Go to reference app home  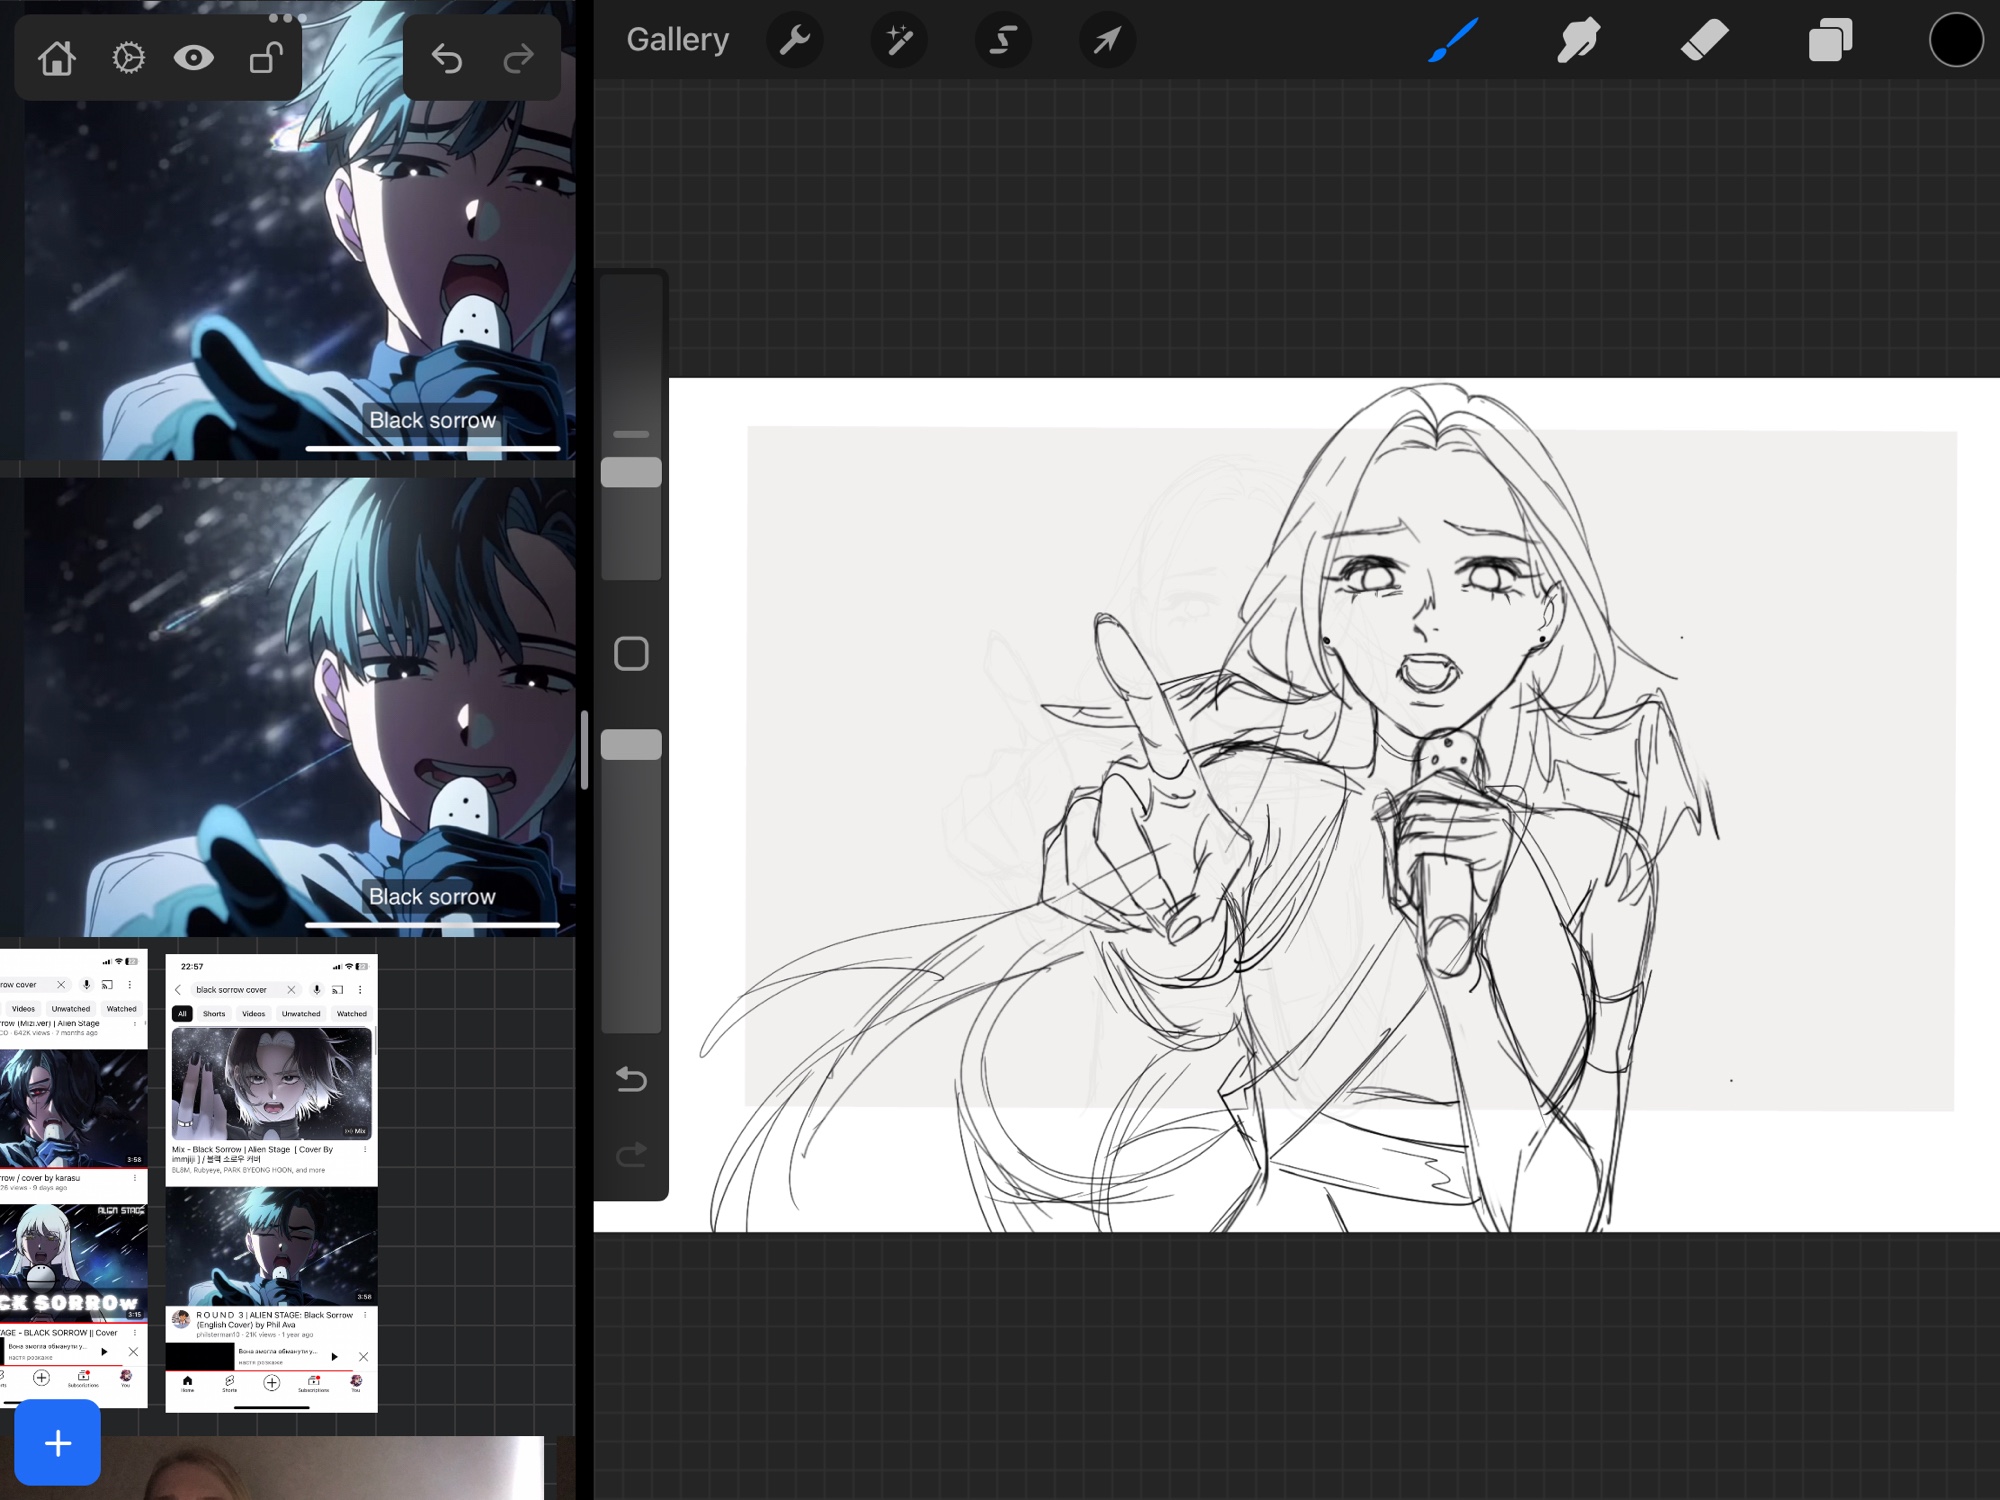[57, 58]
